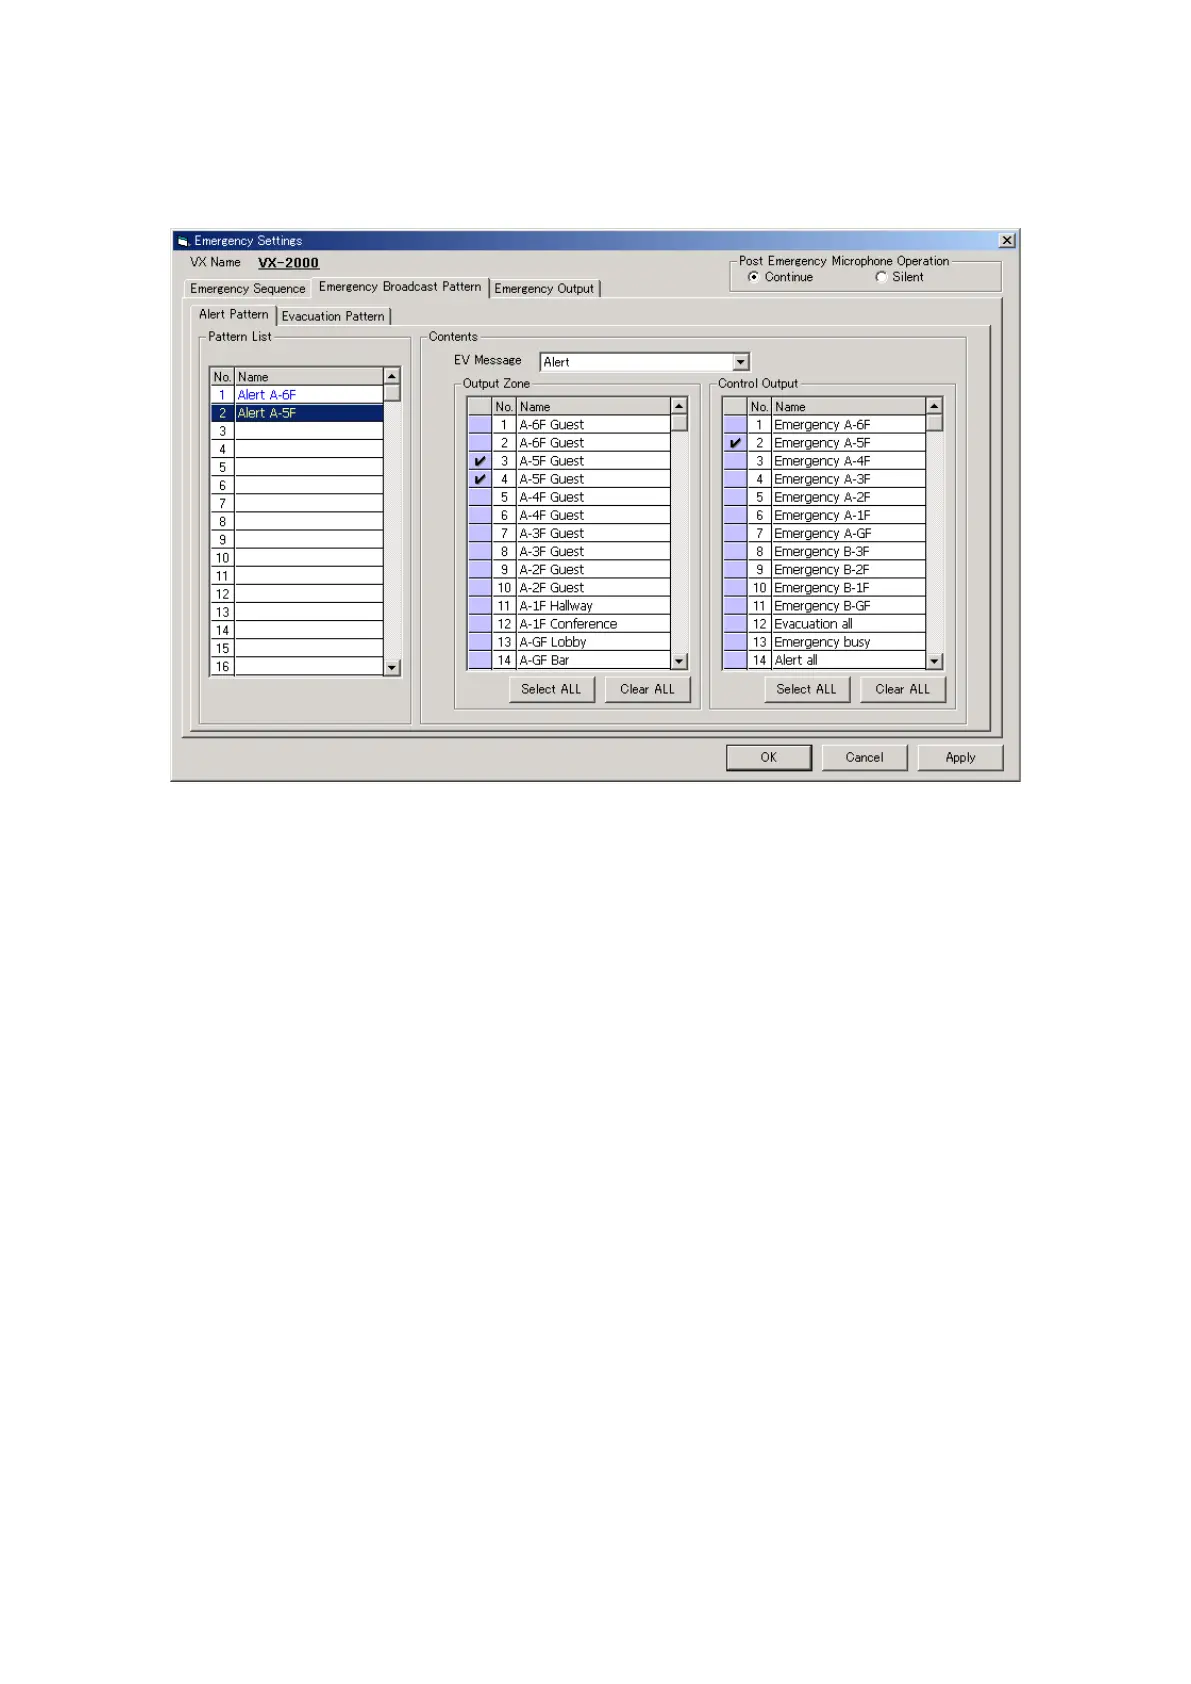Screen dimensions: 1191x1684
Task: Select pattern 1 Alert A-6F
Action: (296, 395)
